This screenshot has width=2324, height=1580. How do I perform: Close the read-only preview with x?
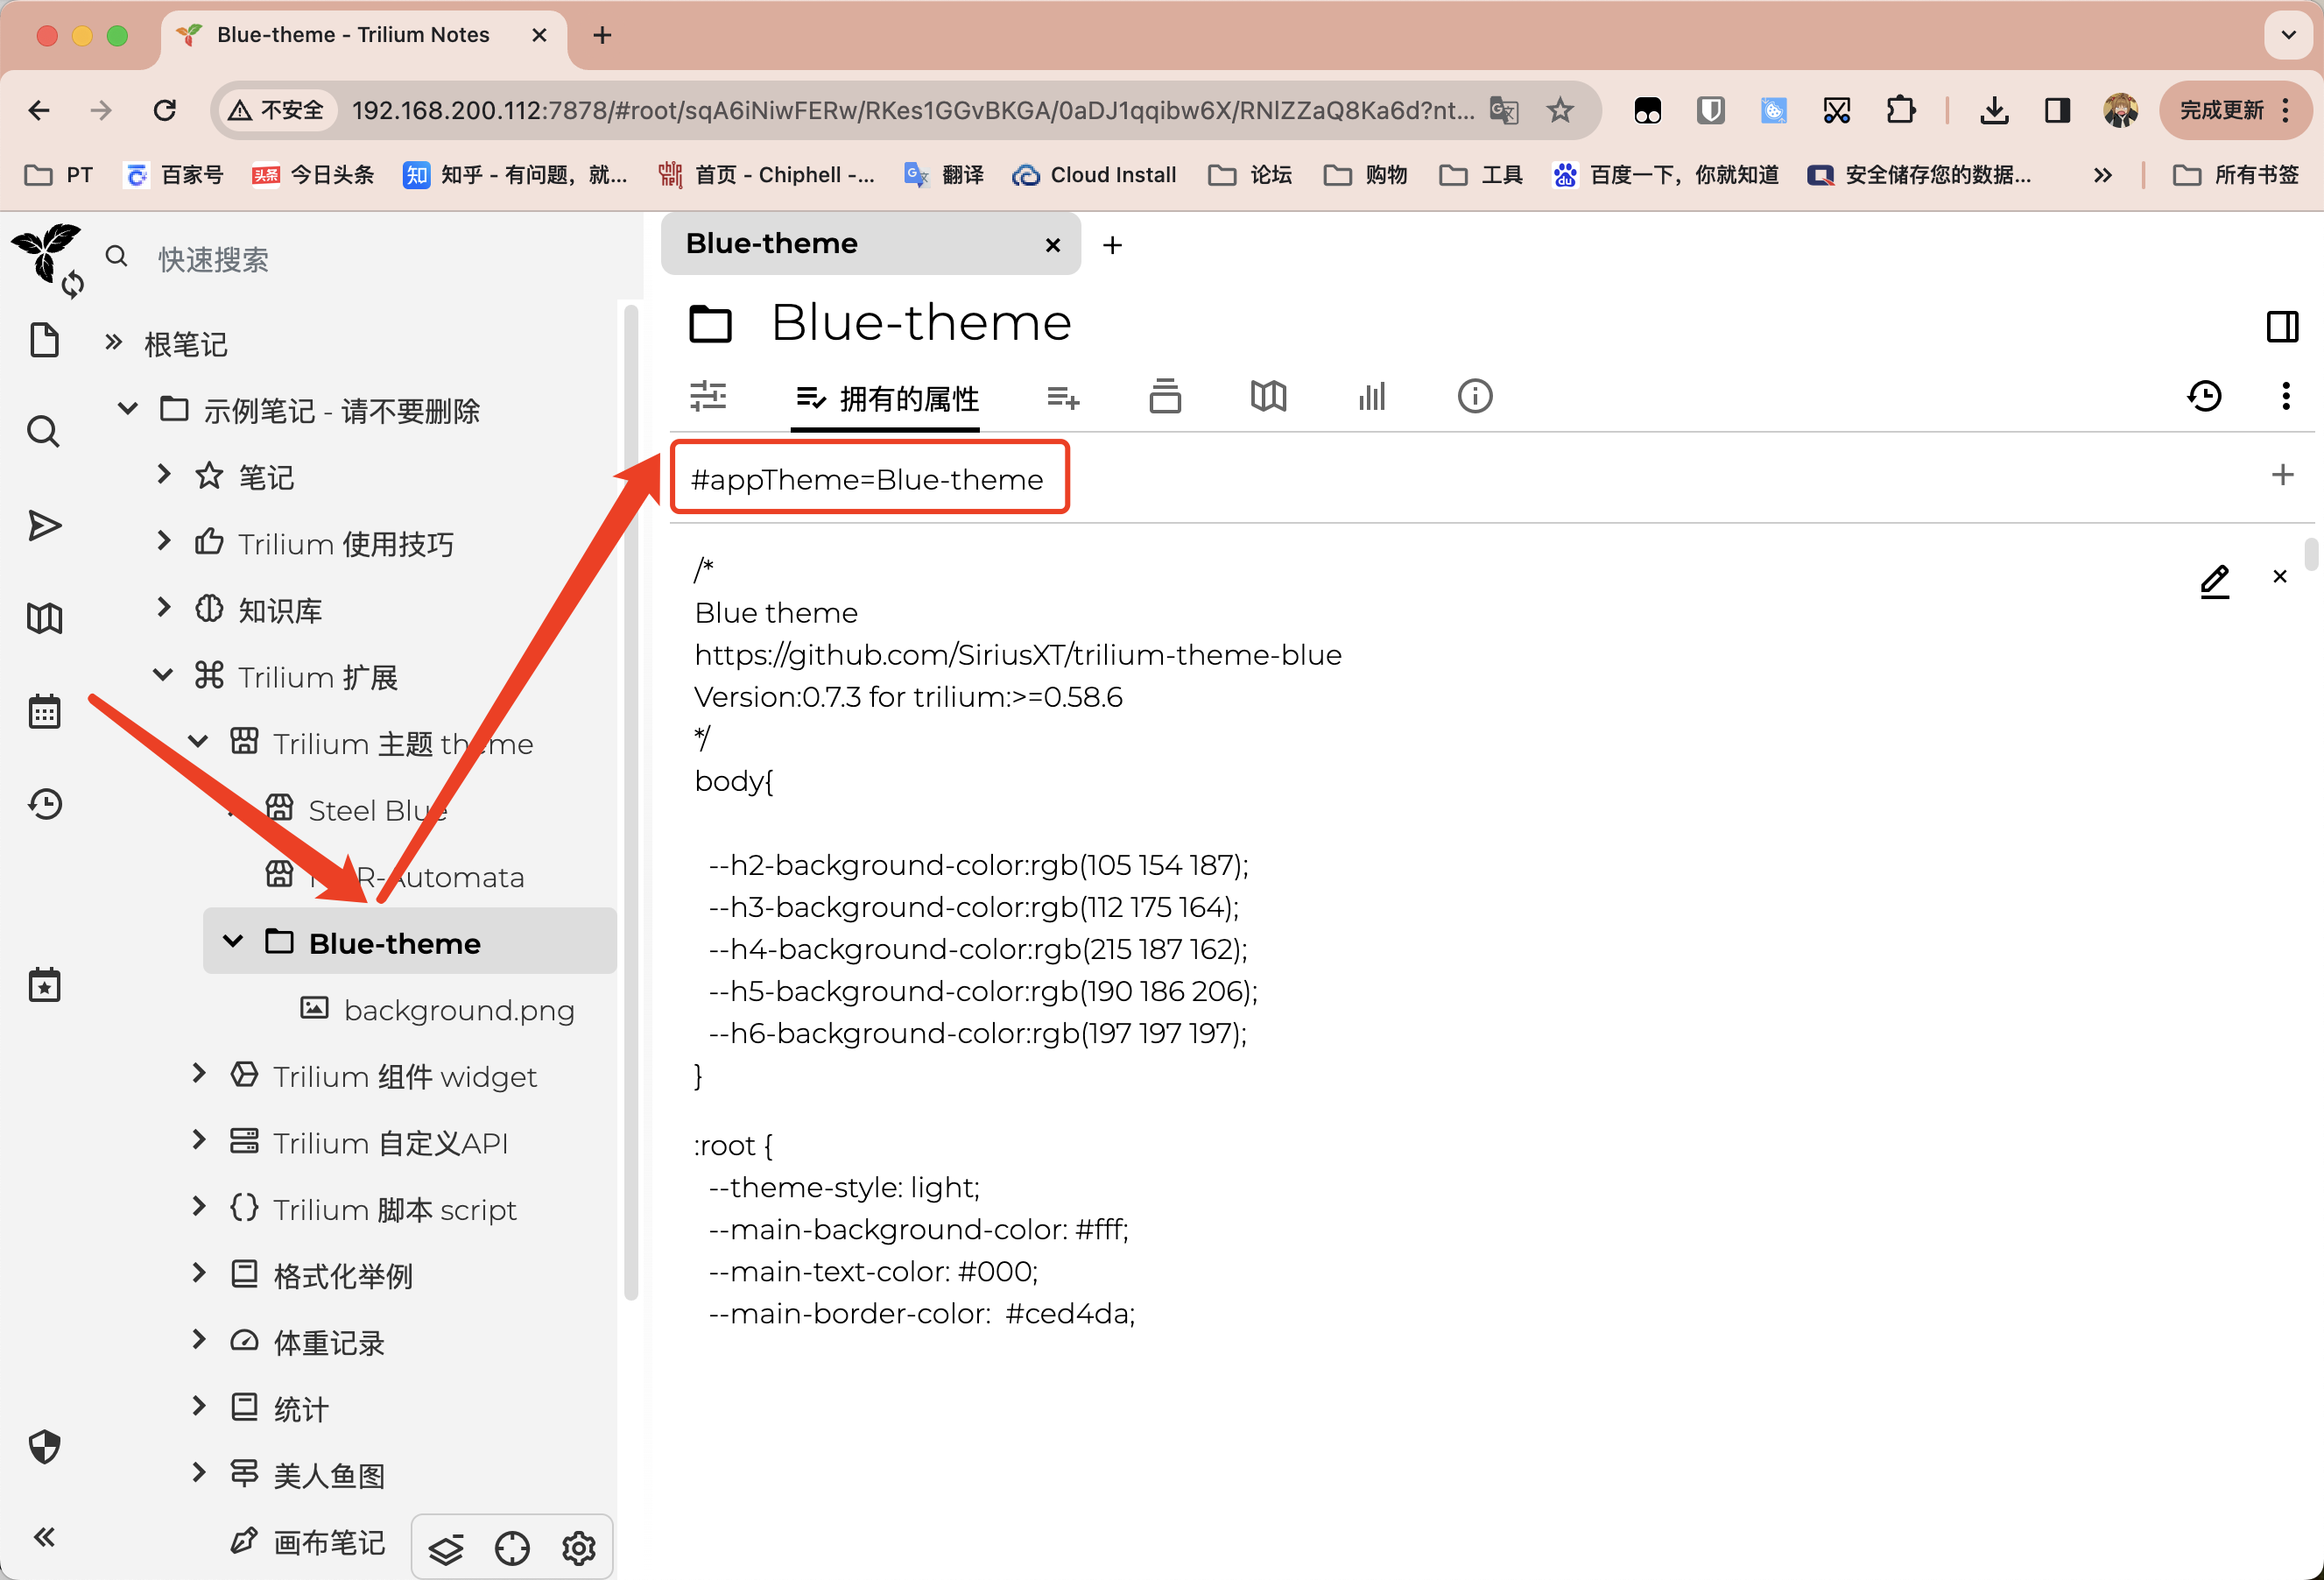[2280, 576]
